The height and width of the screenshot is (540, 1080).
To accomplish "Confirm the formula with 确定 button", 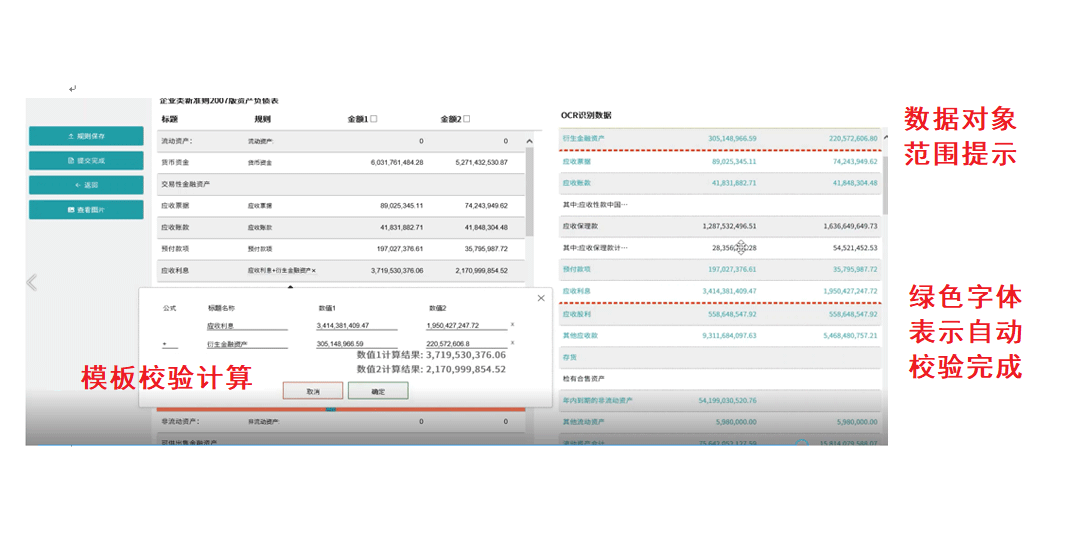I will pyautogui.click(x=378, y=391).
